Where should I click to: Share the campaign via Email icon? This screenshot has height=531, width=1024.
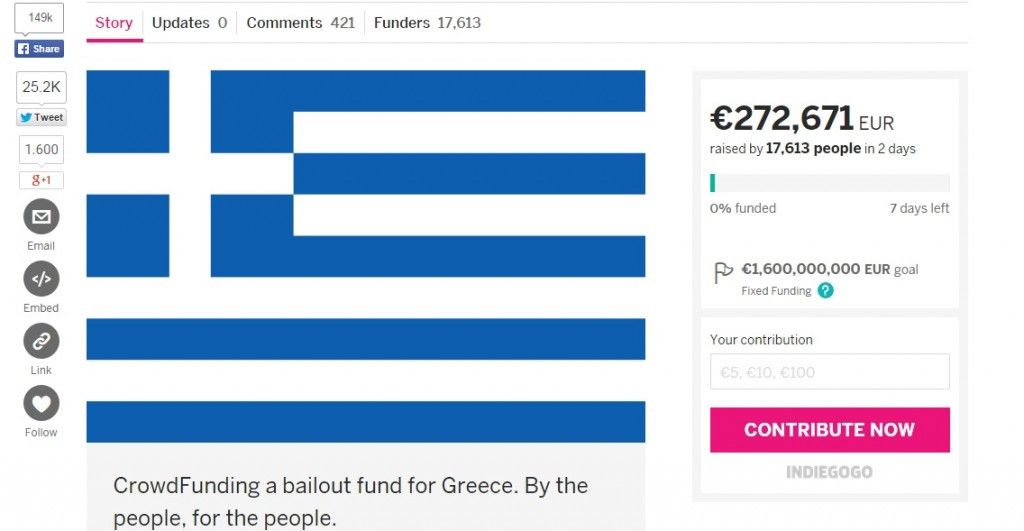pyautogui.click(x=41, y=216)
